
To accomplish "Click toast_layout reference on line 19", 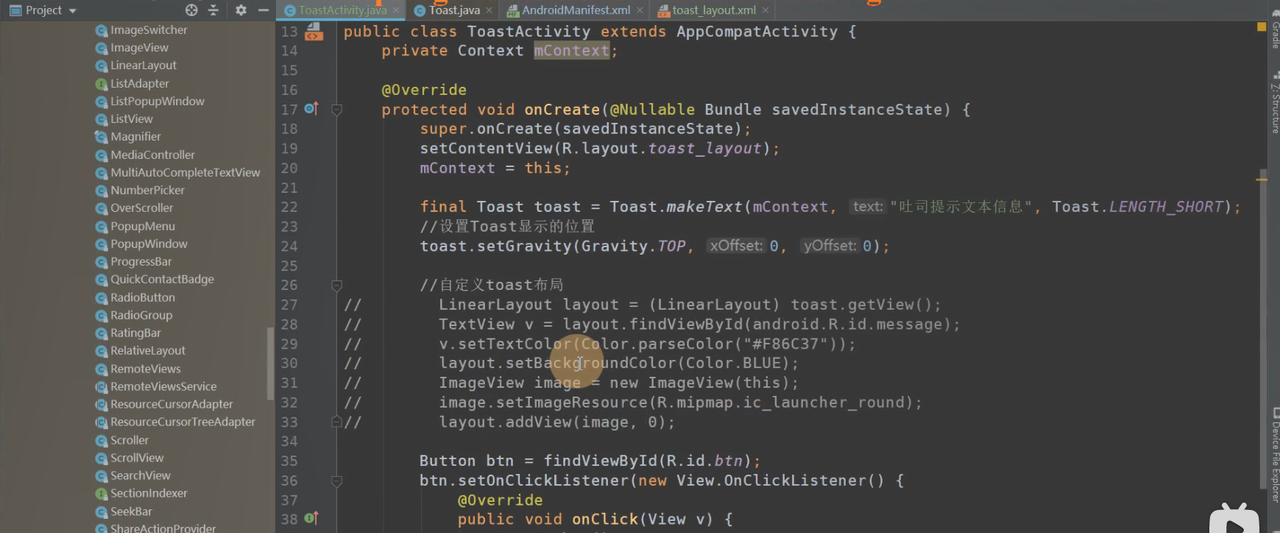I will pos(705,148).
